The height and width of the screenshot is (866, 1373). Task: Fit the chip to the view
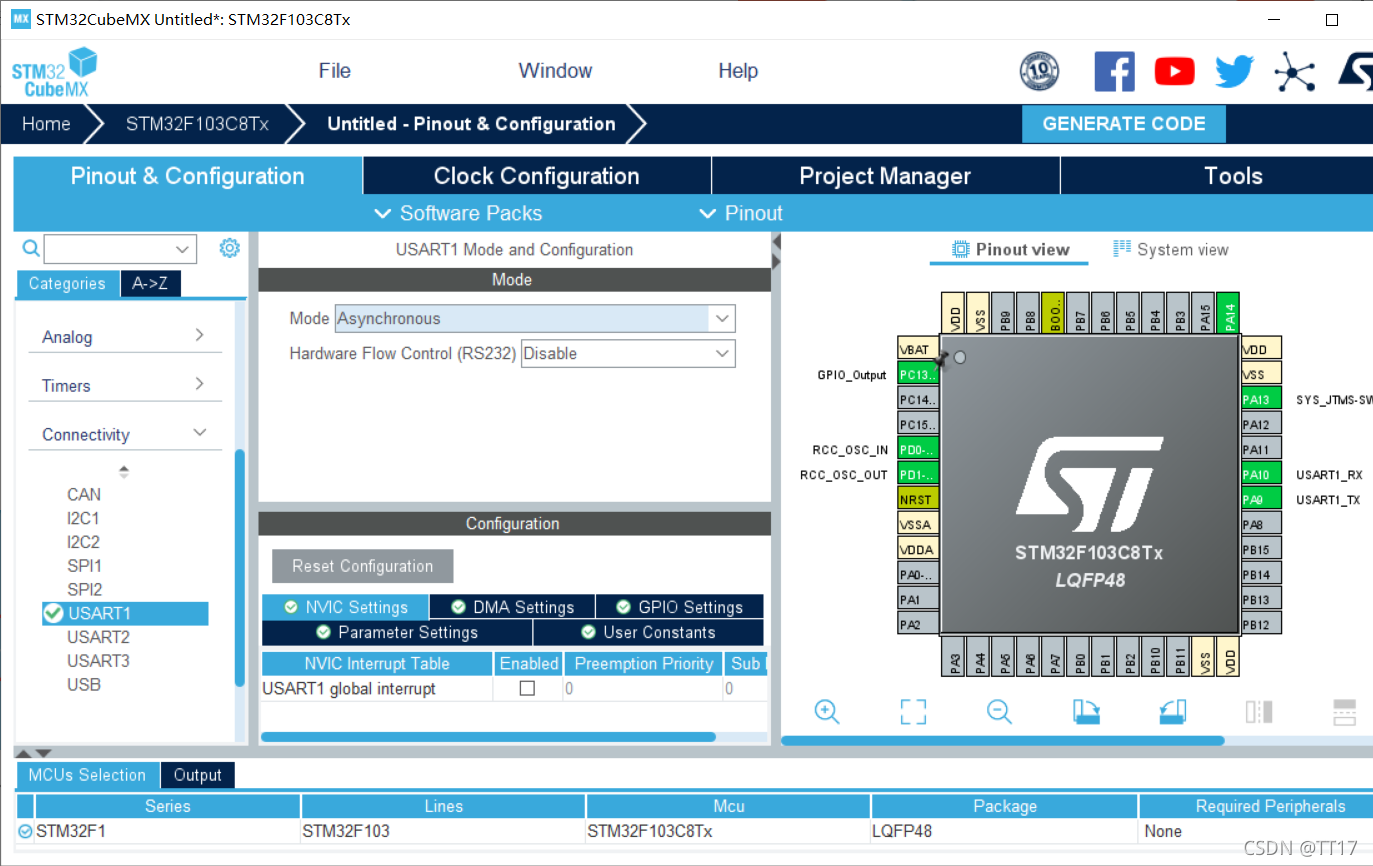click(x=913, y=711)
